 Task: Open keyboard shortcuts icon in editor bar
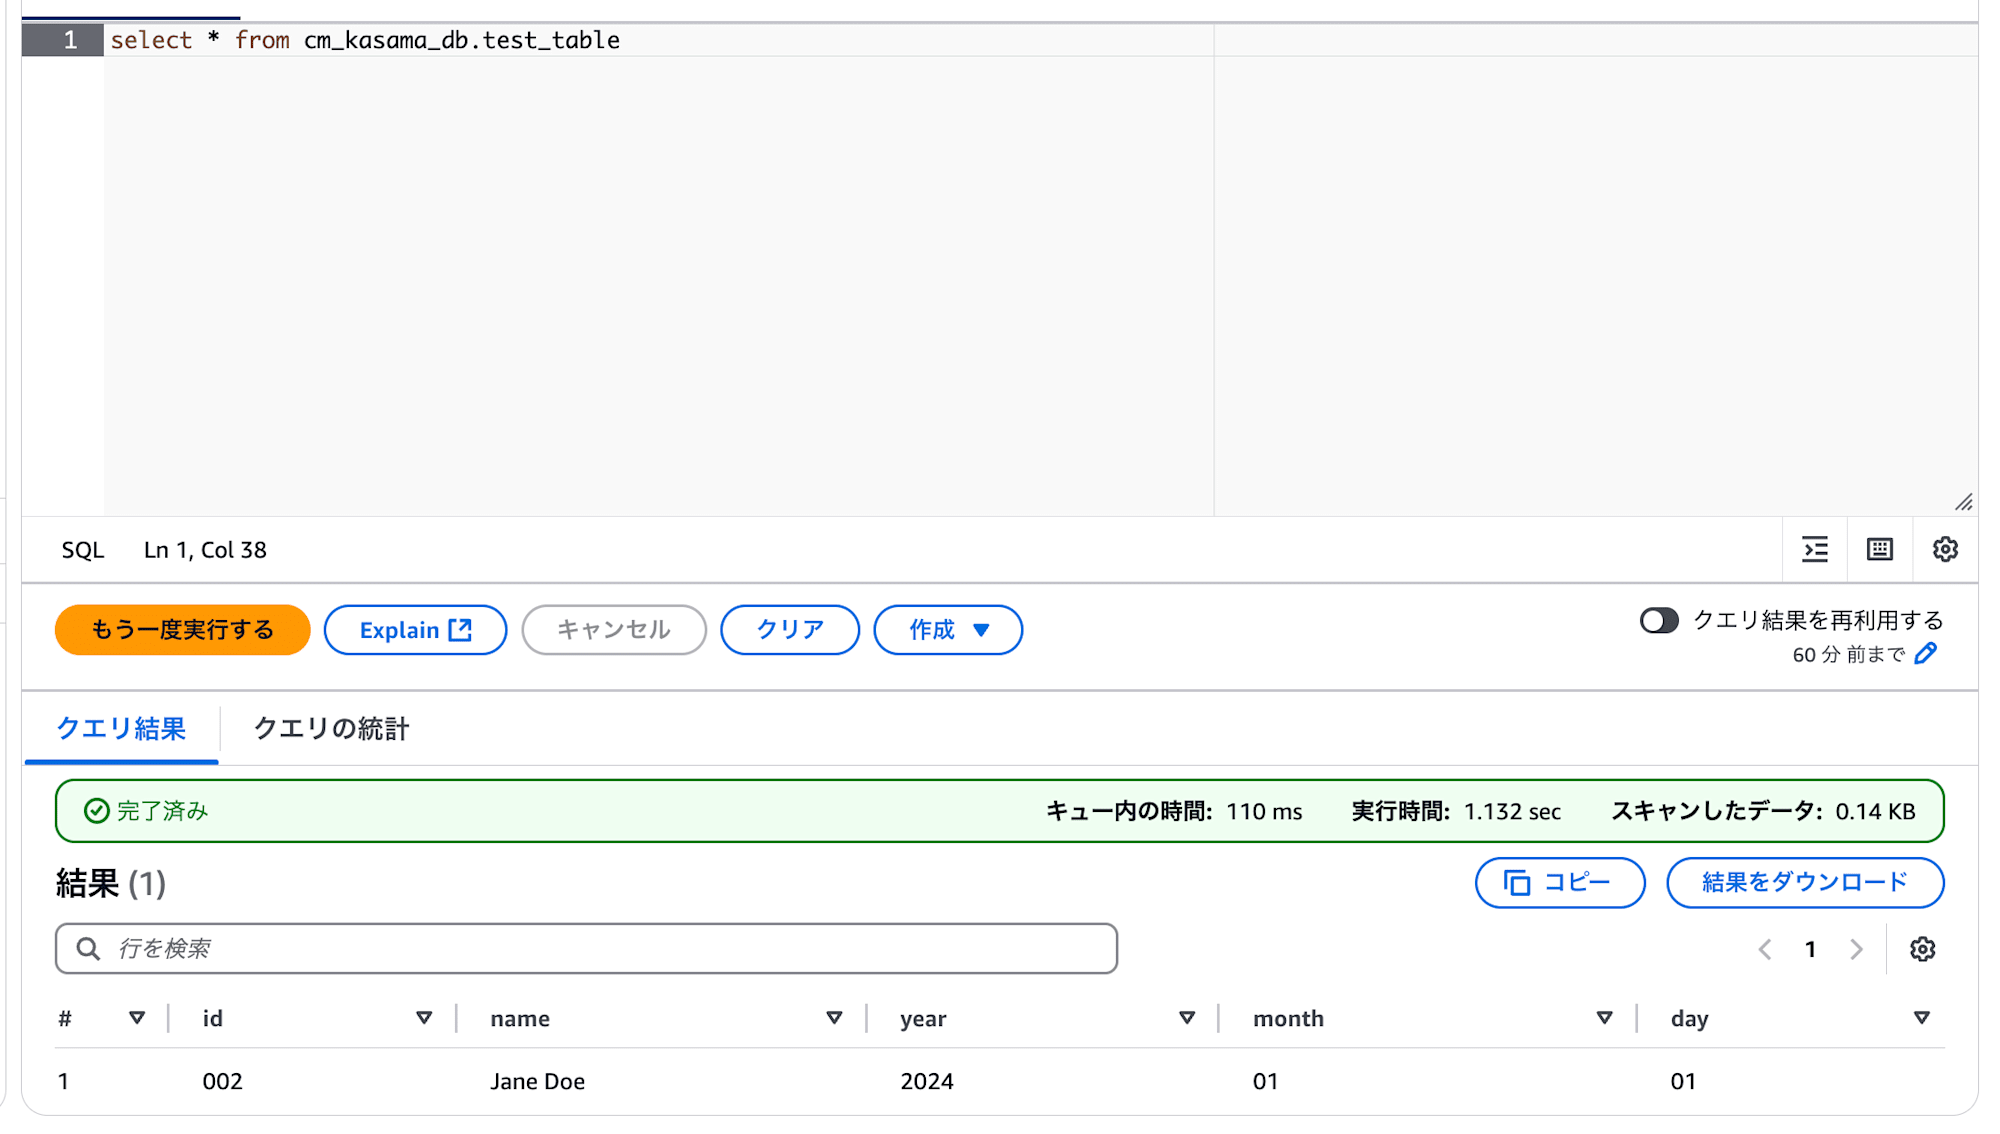tap(1880, 549)
